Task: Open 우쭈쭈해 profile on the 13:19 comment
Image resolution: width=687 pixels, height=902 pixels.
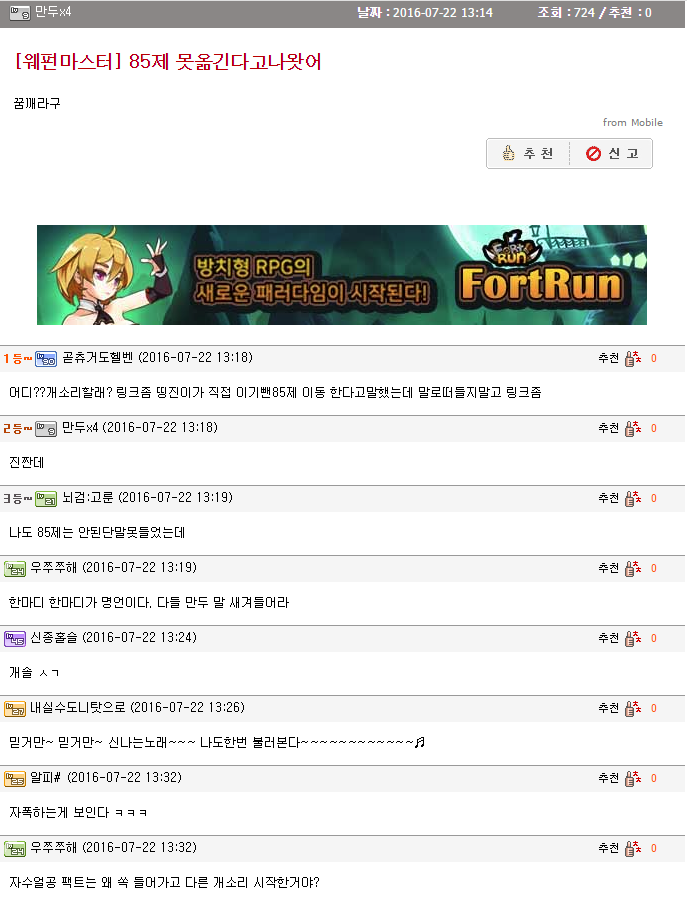Action: [x=54, y=568]
